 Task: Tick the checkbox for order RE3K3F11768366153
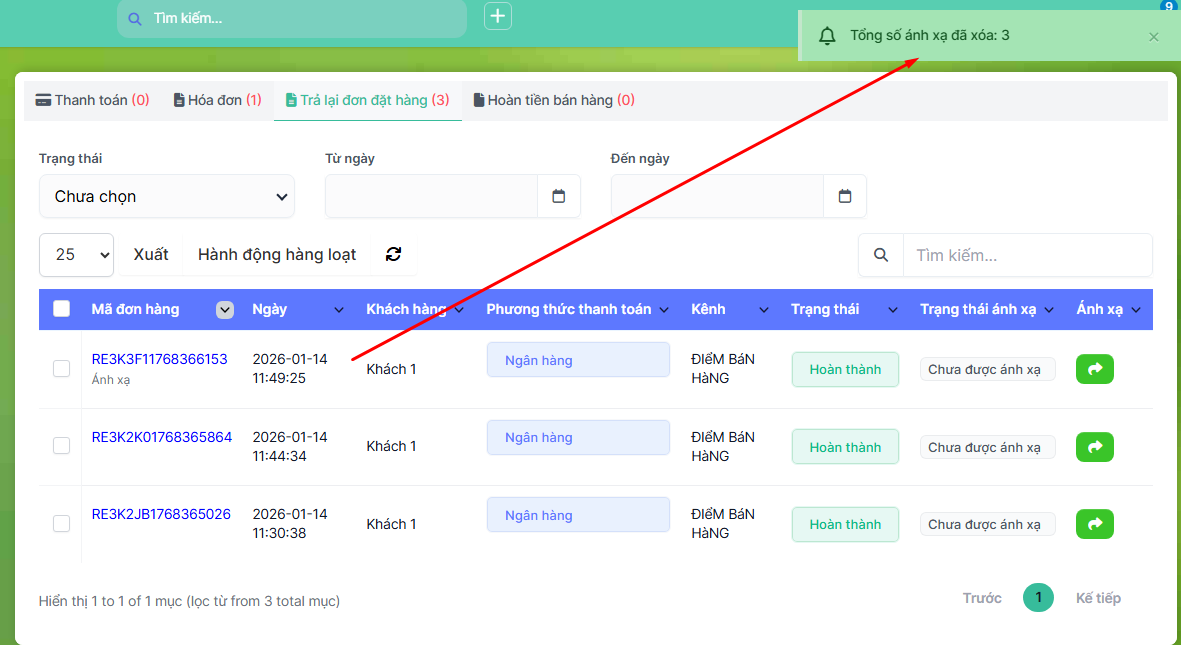tap(62, 369)
